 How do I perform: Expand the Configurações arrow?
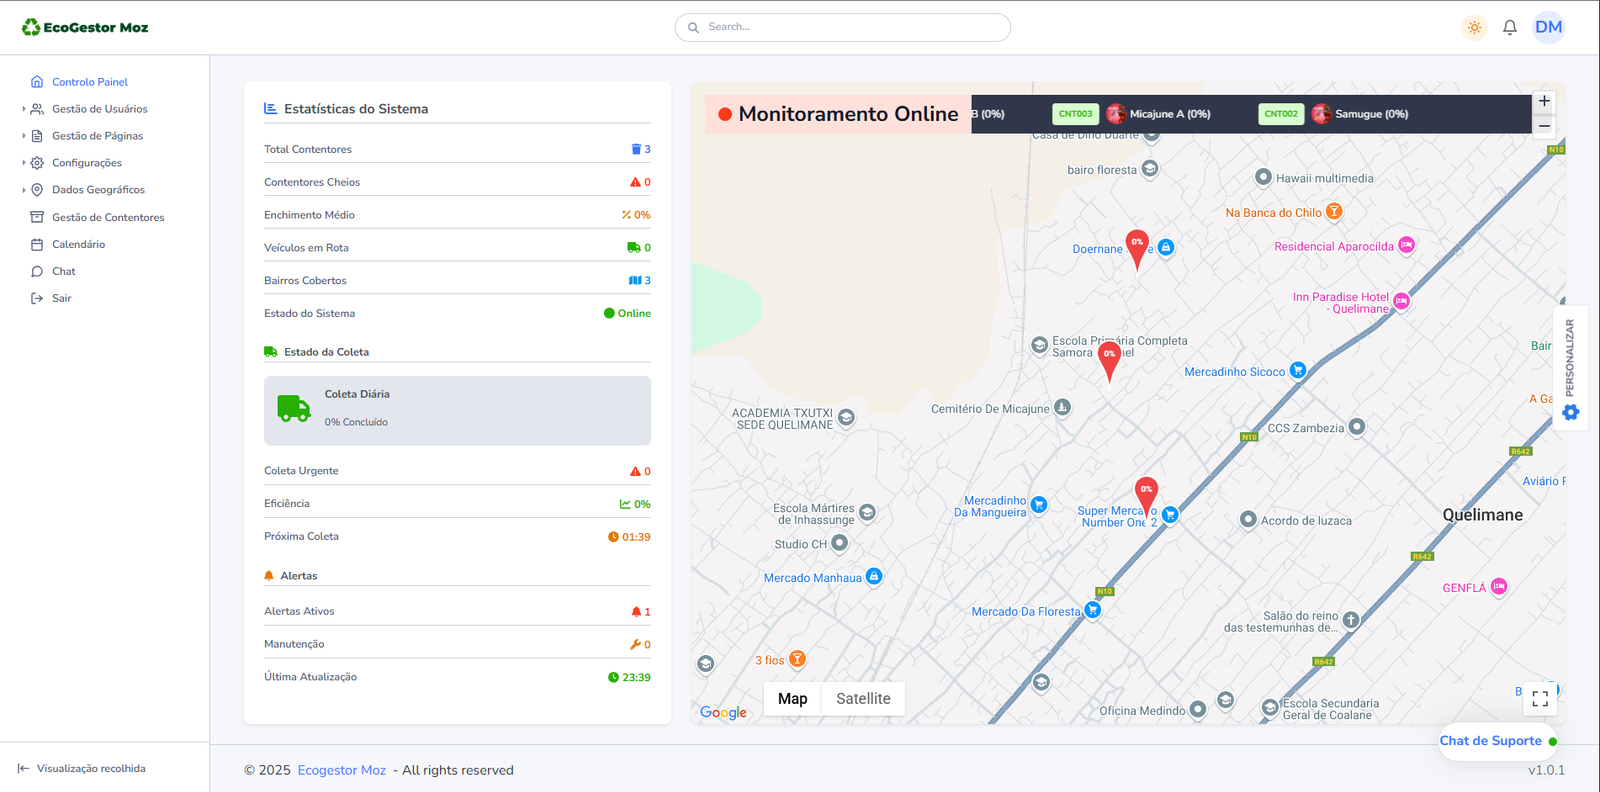coord(24,163)
